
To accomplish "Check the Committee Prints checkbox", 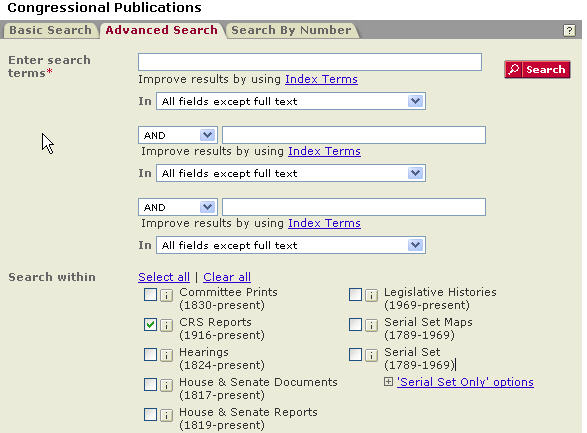I will point(150,295).
